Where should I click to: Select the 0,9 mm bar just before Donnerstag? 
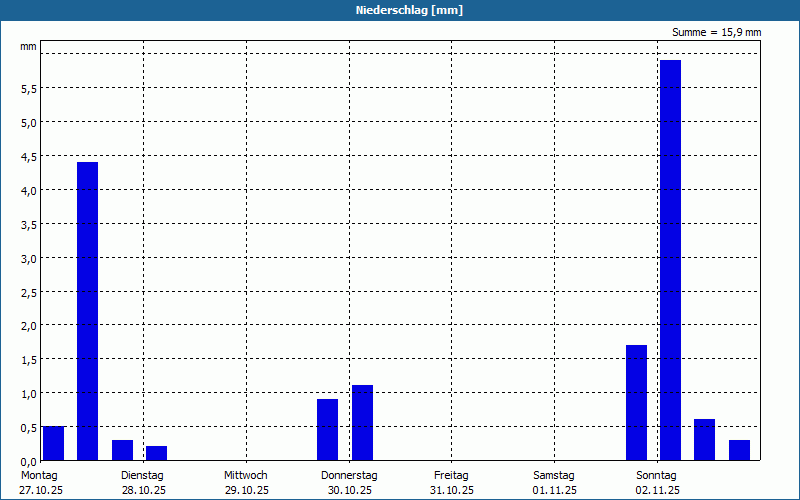[x=328, y=430]
